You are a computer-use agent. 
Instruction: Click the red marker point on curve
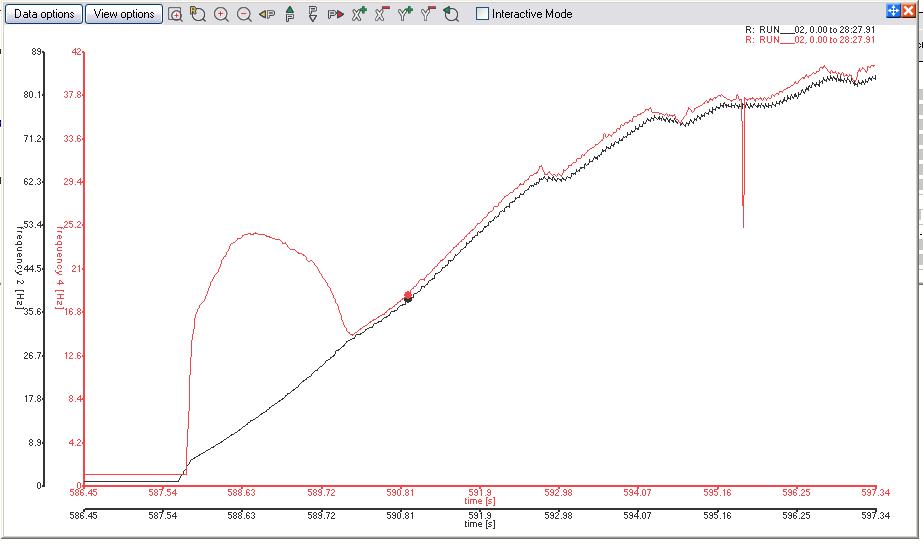pyautogui.click(x=408, y=295)
